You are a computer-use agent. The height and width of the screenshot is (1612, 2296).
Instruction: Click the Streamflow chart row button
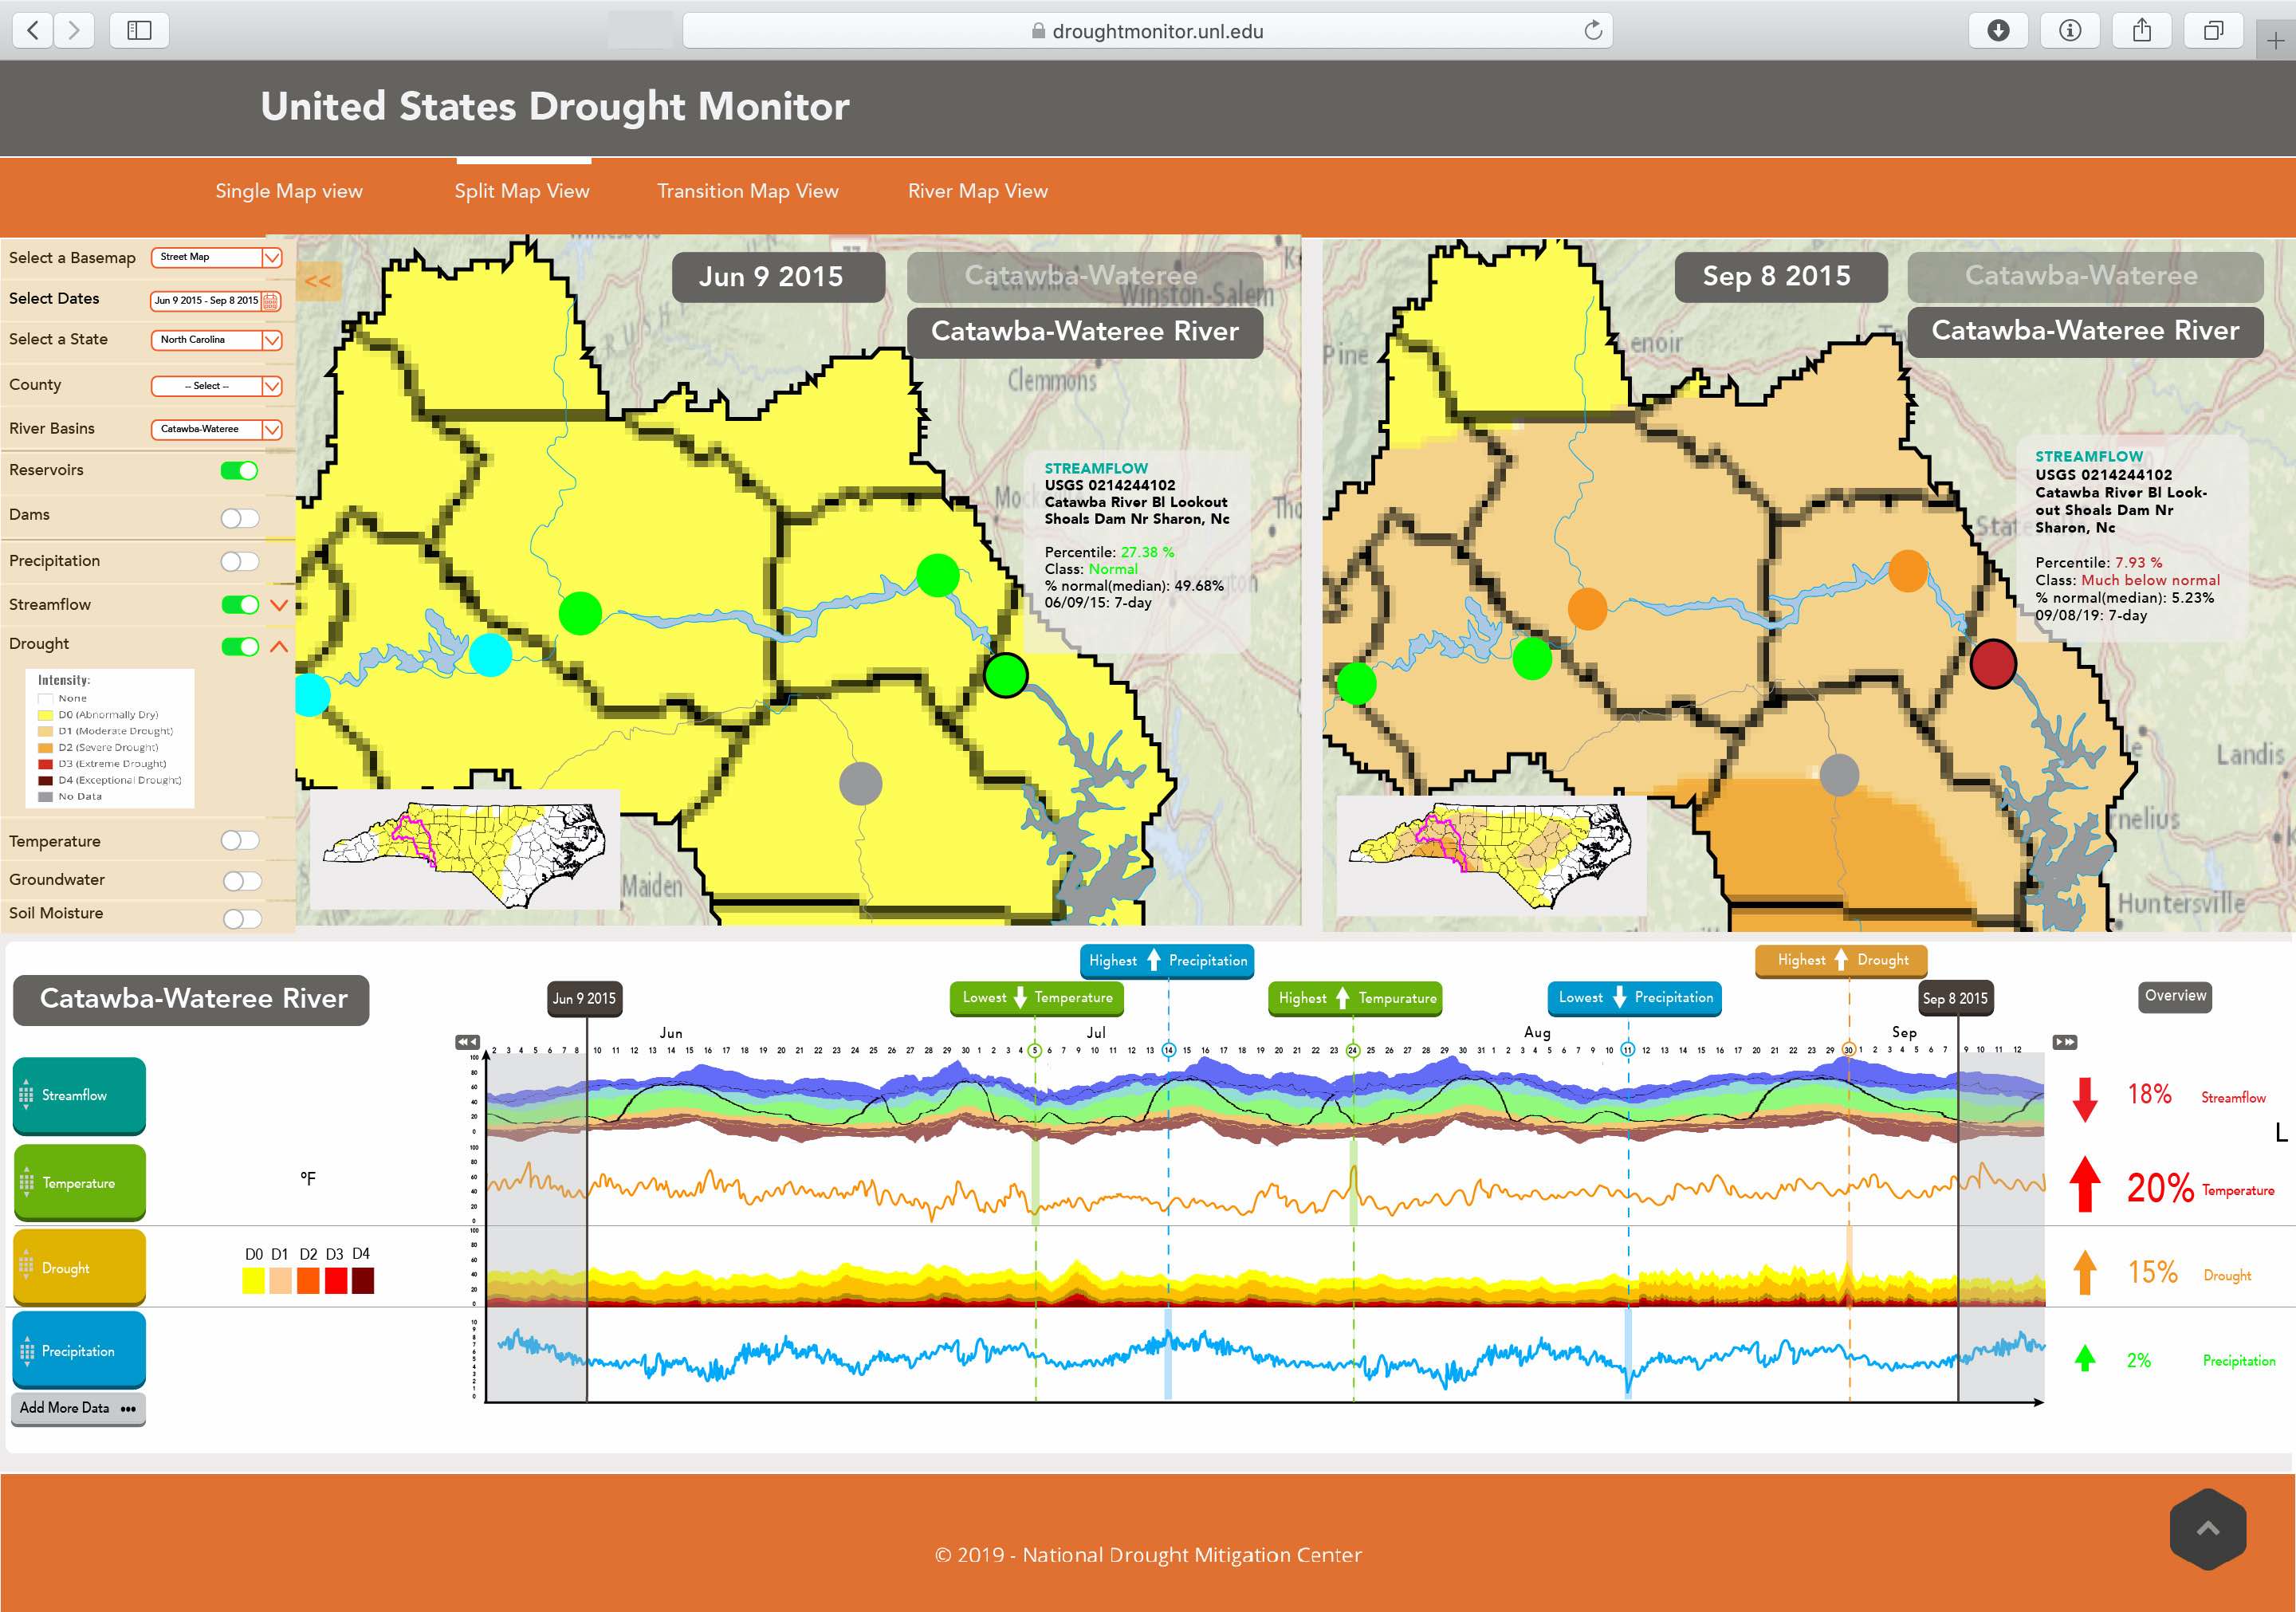click(79, 1096)
